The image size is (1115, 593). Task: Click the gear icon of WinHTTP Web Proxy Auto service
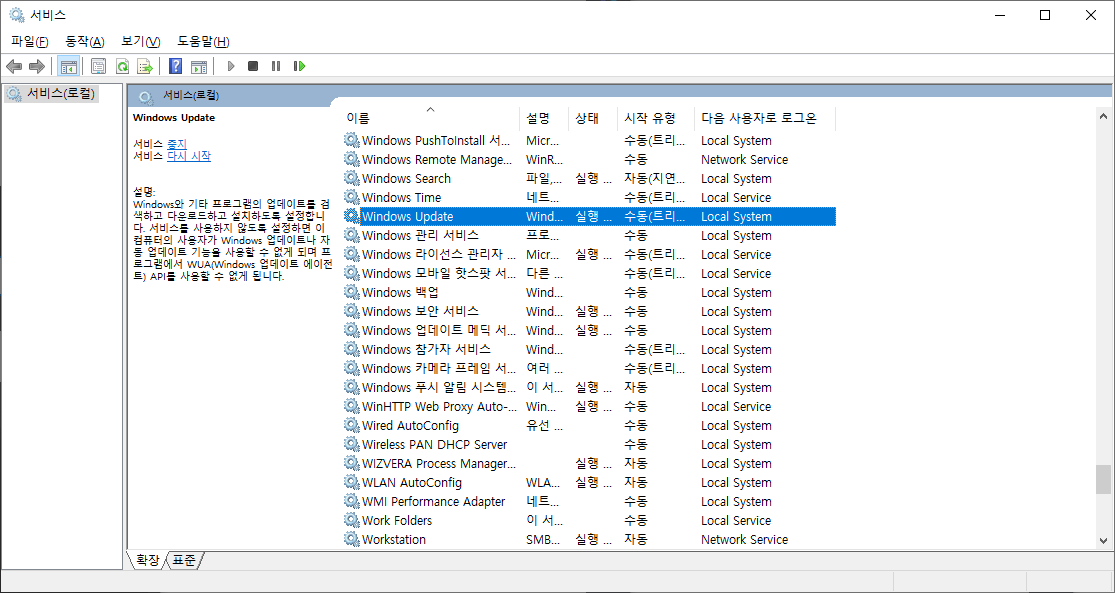tap(351, 406)
